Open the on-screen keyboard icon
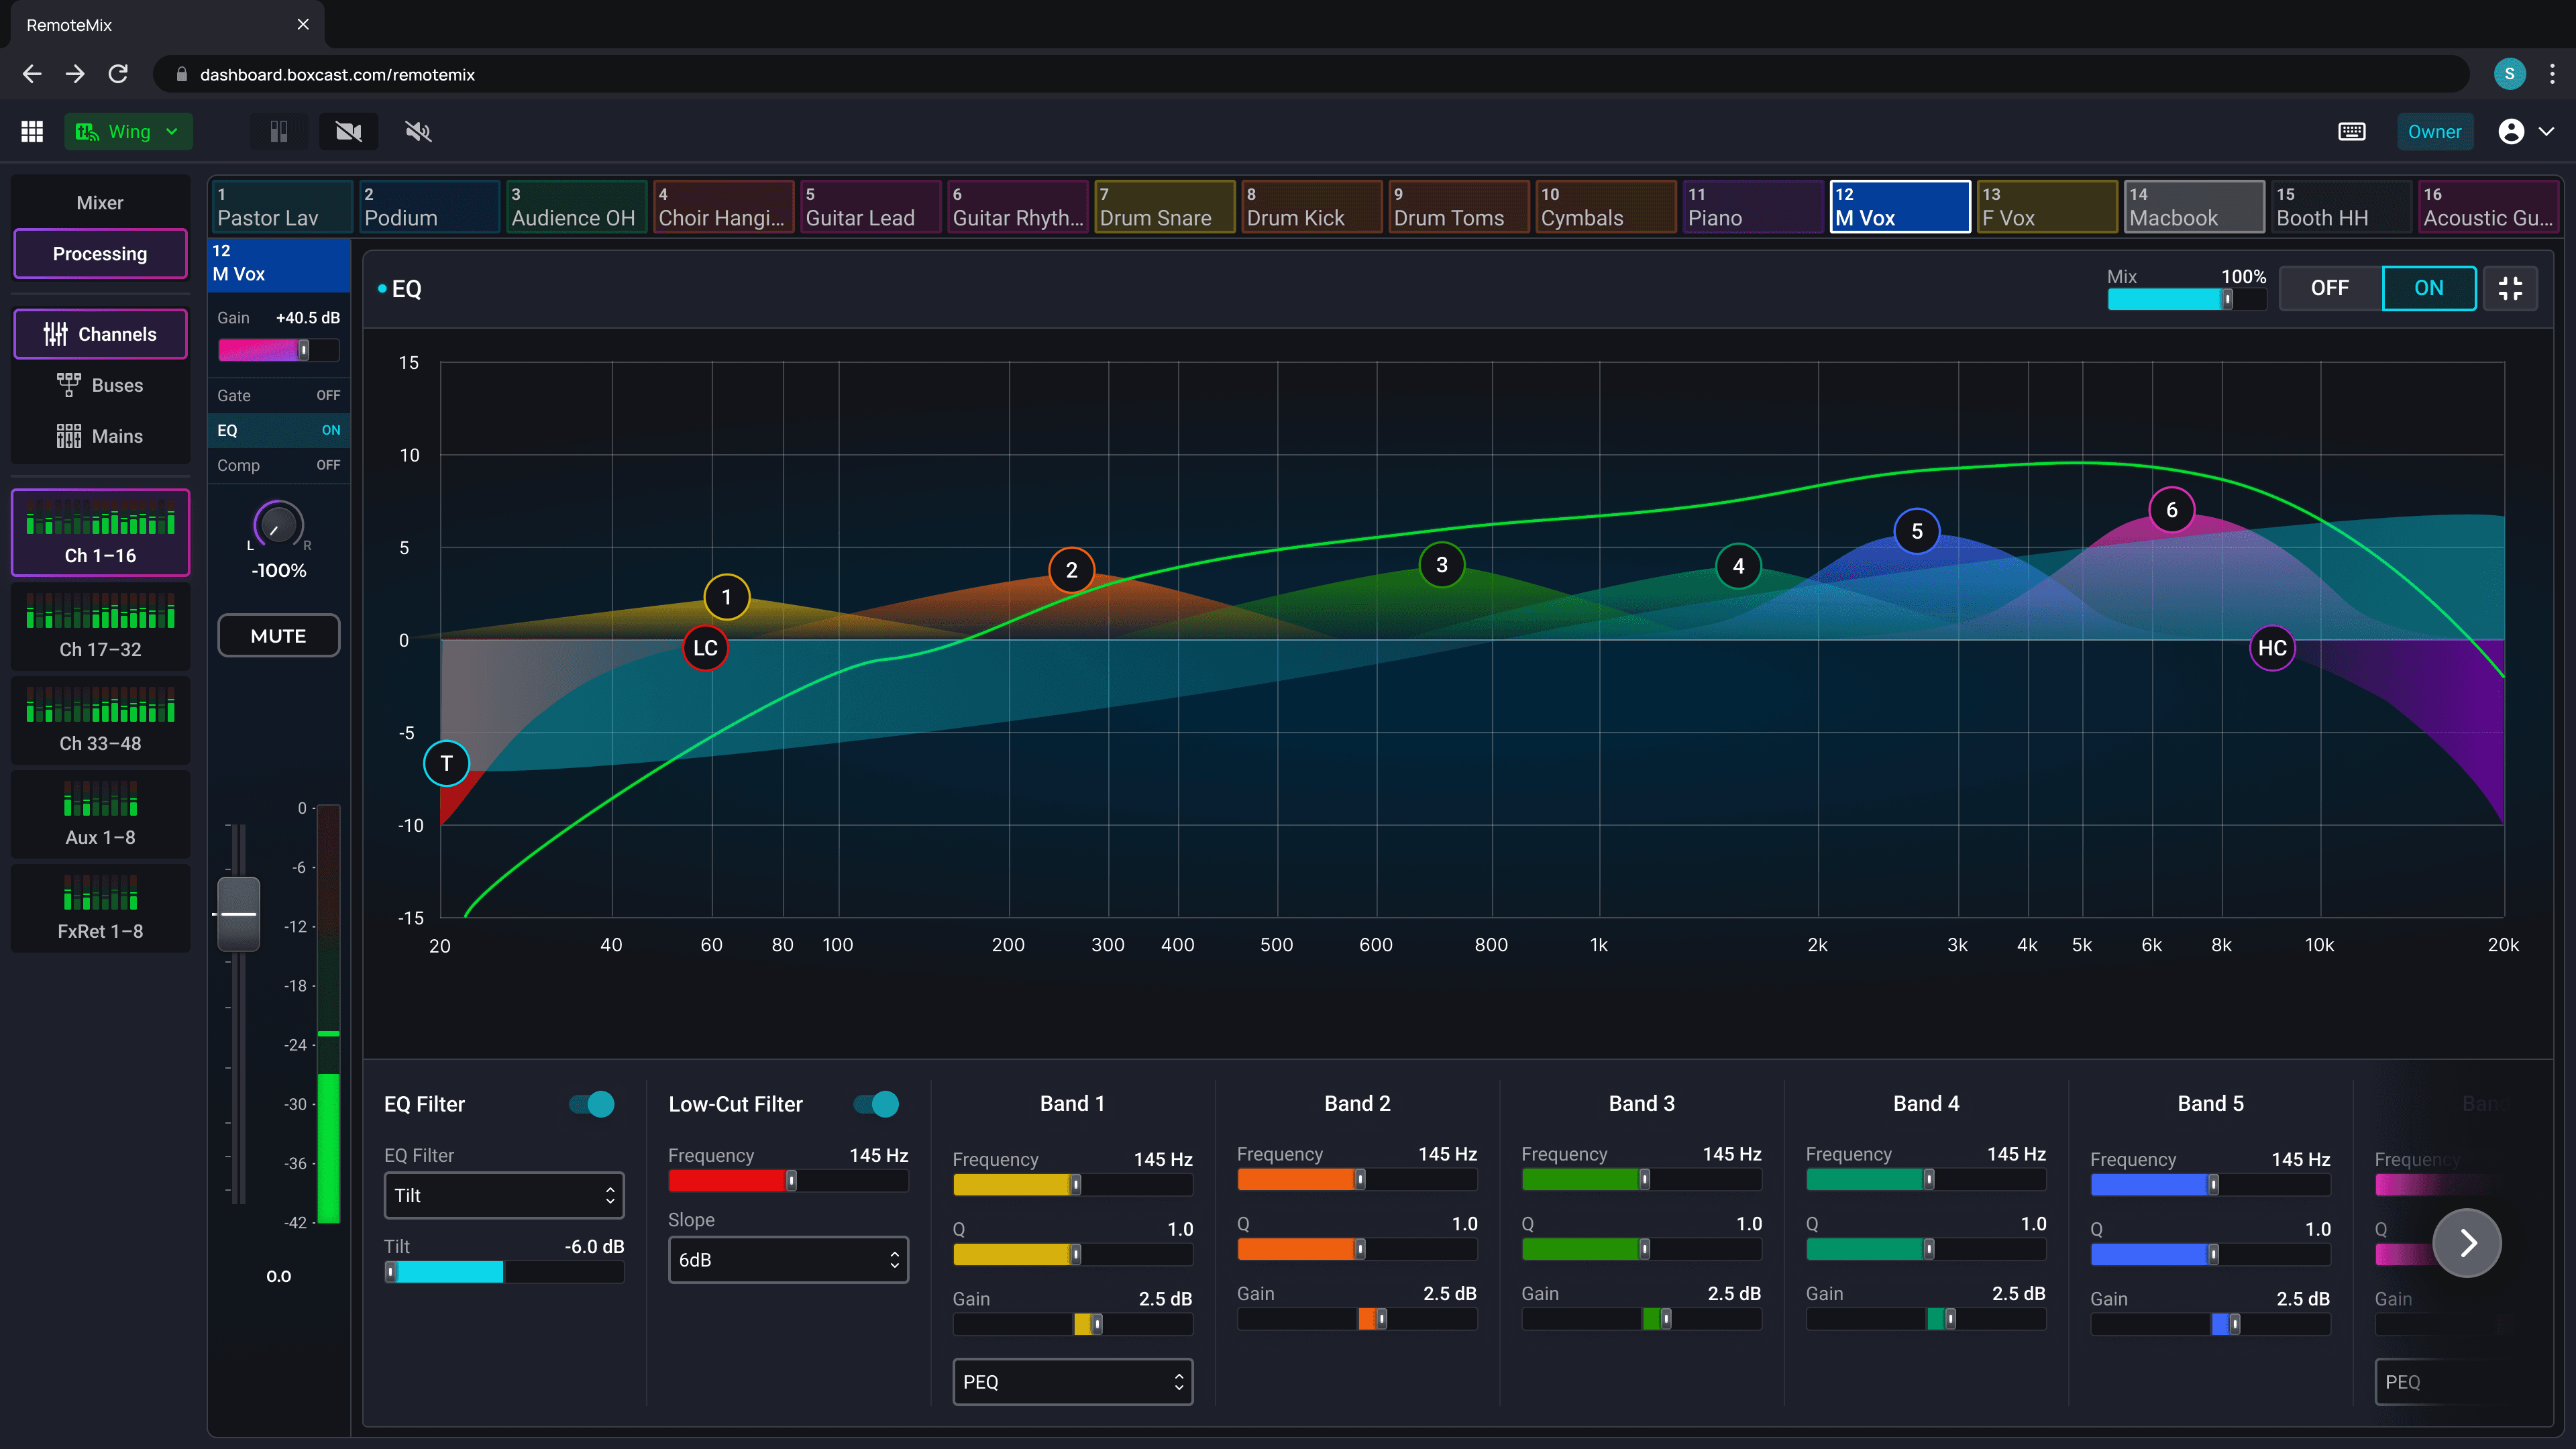This screenshot has height=1449, width=2576. [2351, 131]
